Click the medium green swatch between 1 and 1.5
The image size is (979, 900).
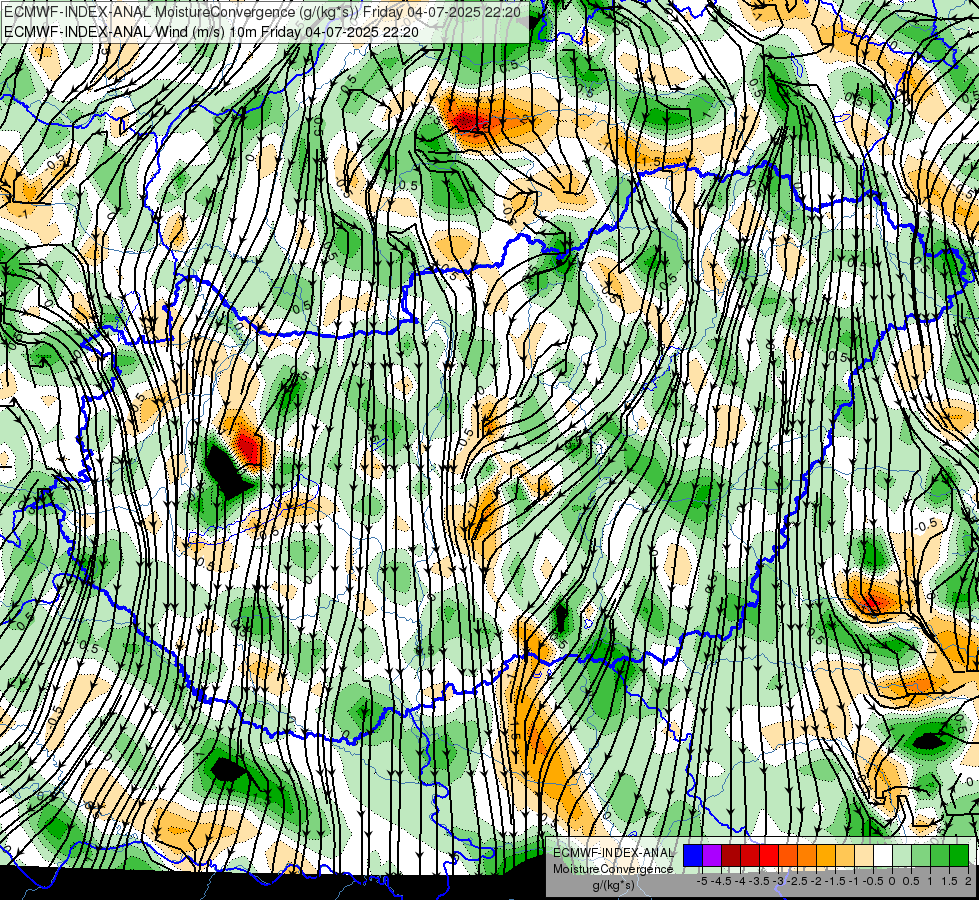[940, 856]
